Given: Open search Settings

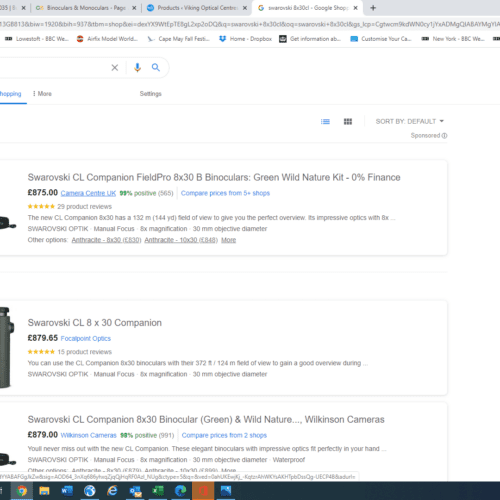Looking at the screenshot, I should pyautogui.click(x=150, y=94).
